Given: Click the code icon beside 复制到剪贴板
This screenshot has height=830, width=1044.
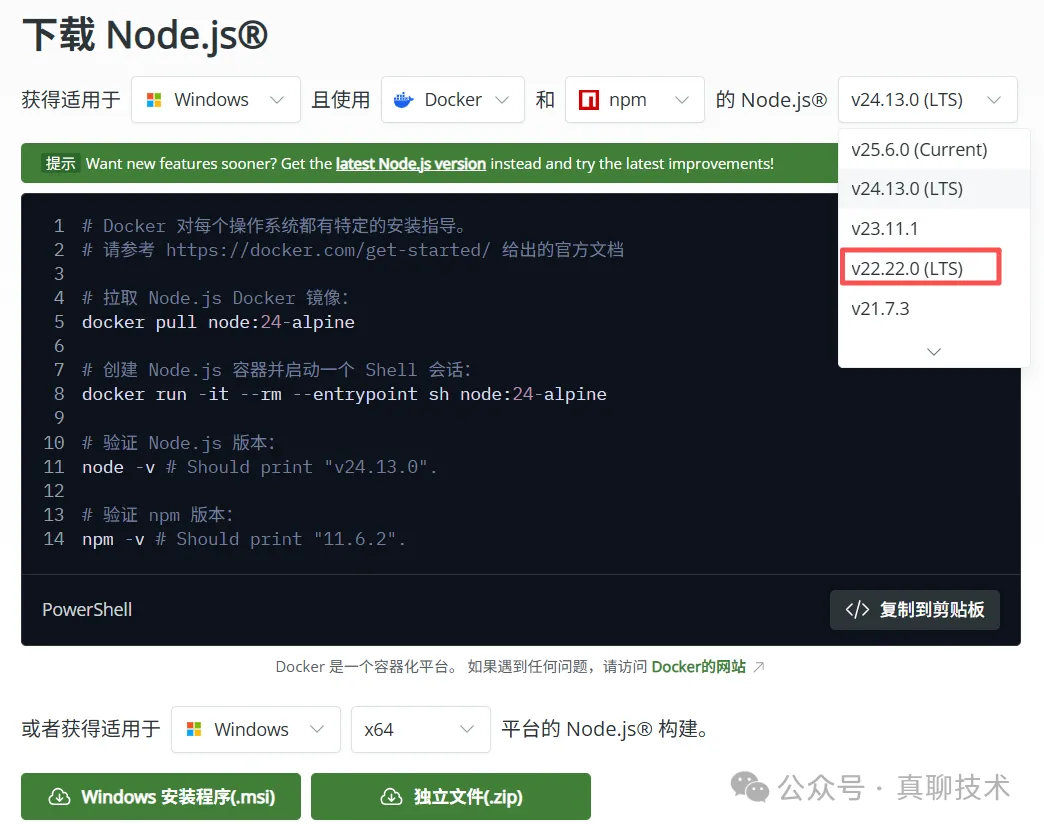Looking at the screenshot, I should click(x=857, y=610).
